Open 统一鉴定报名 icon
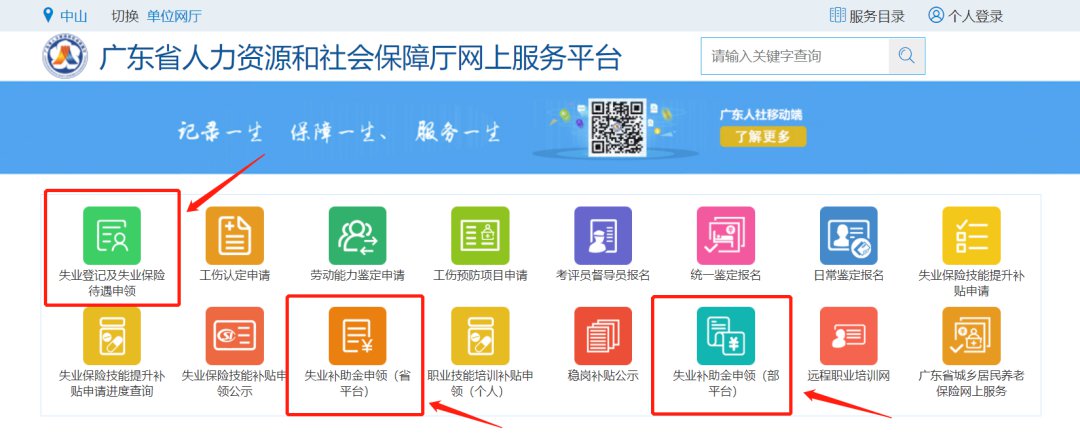This screenshot has height=434, width=1080. click(x=726, y=236)
